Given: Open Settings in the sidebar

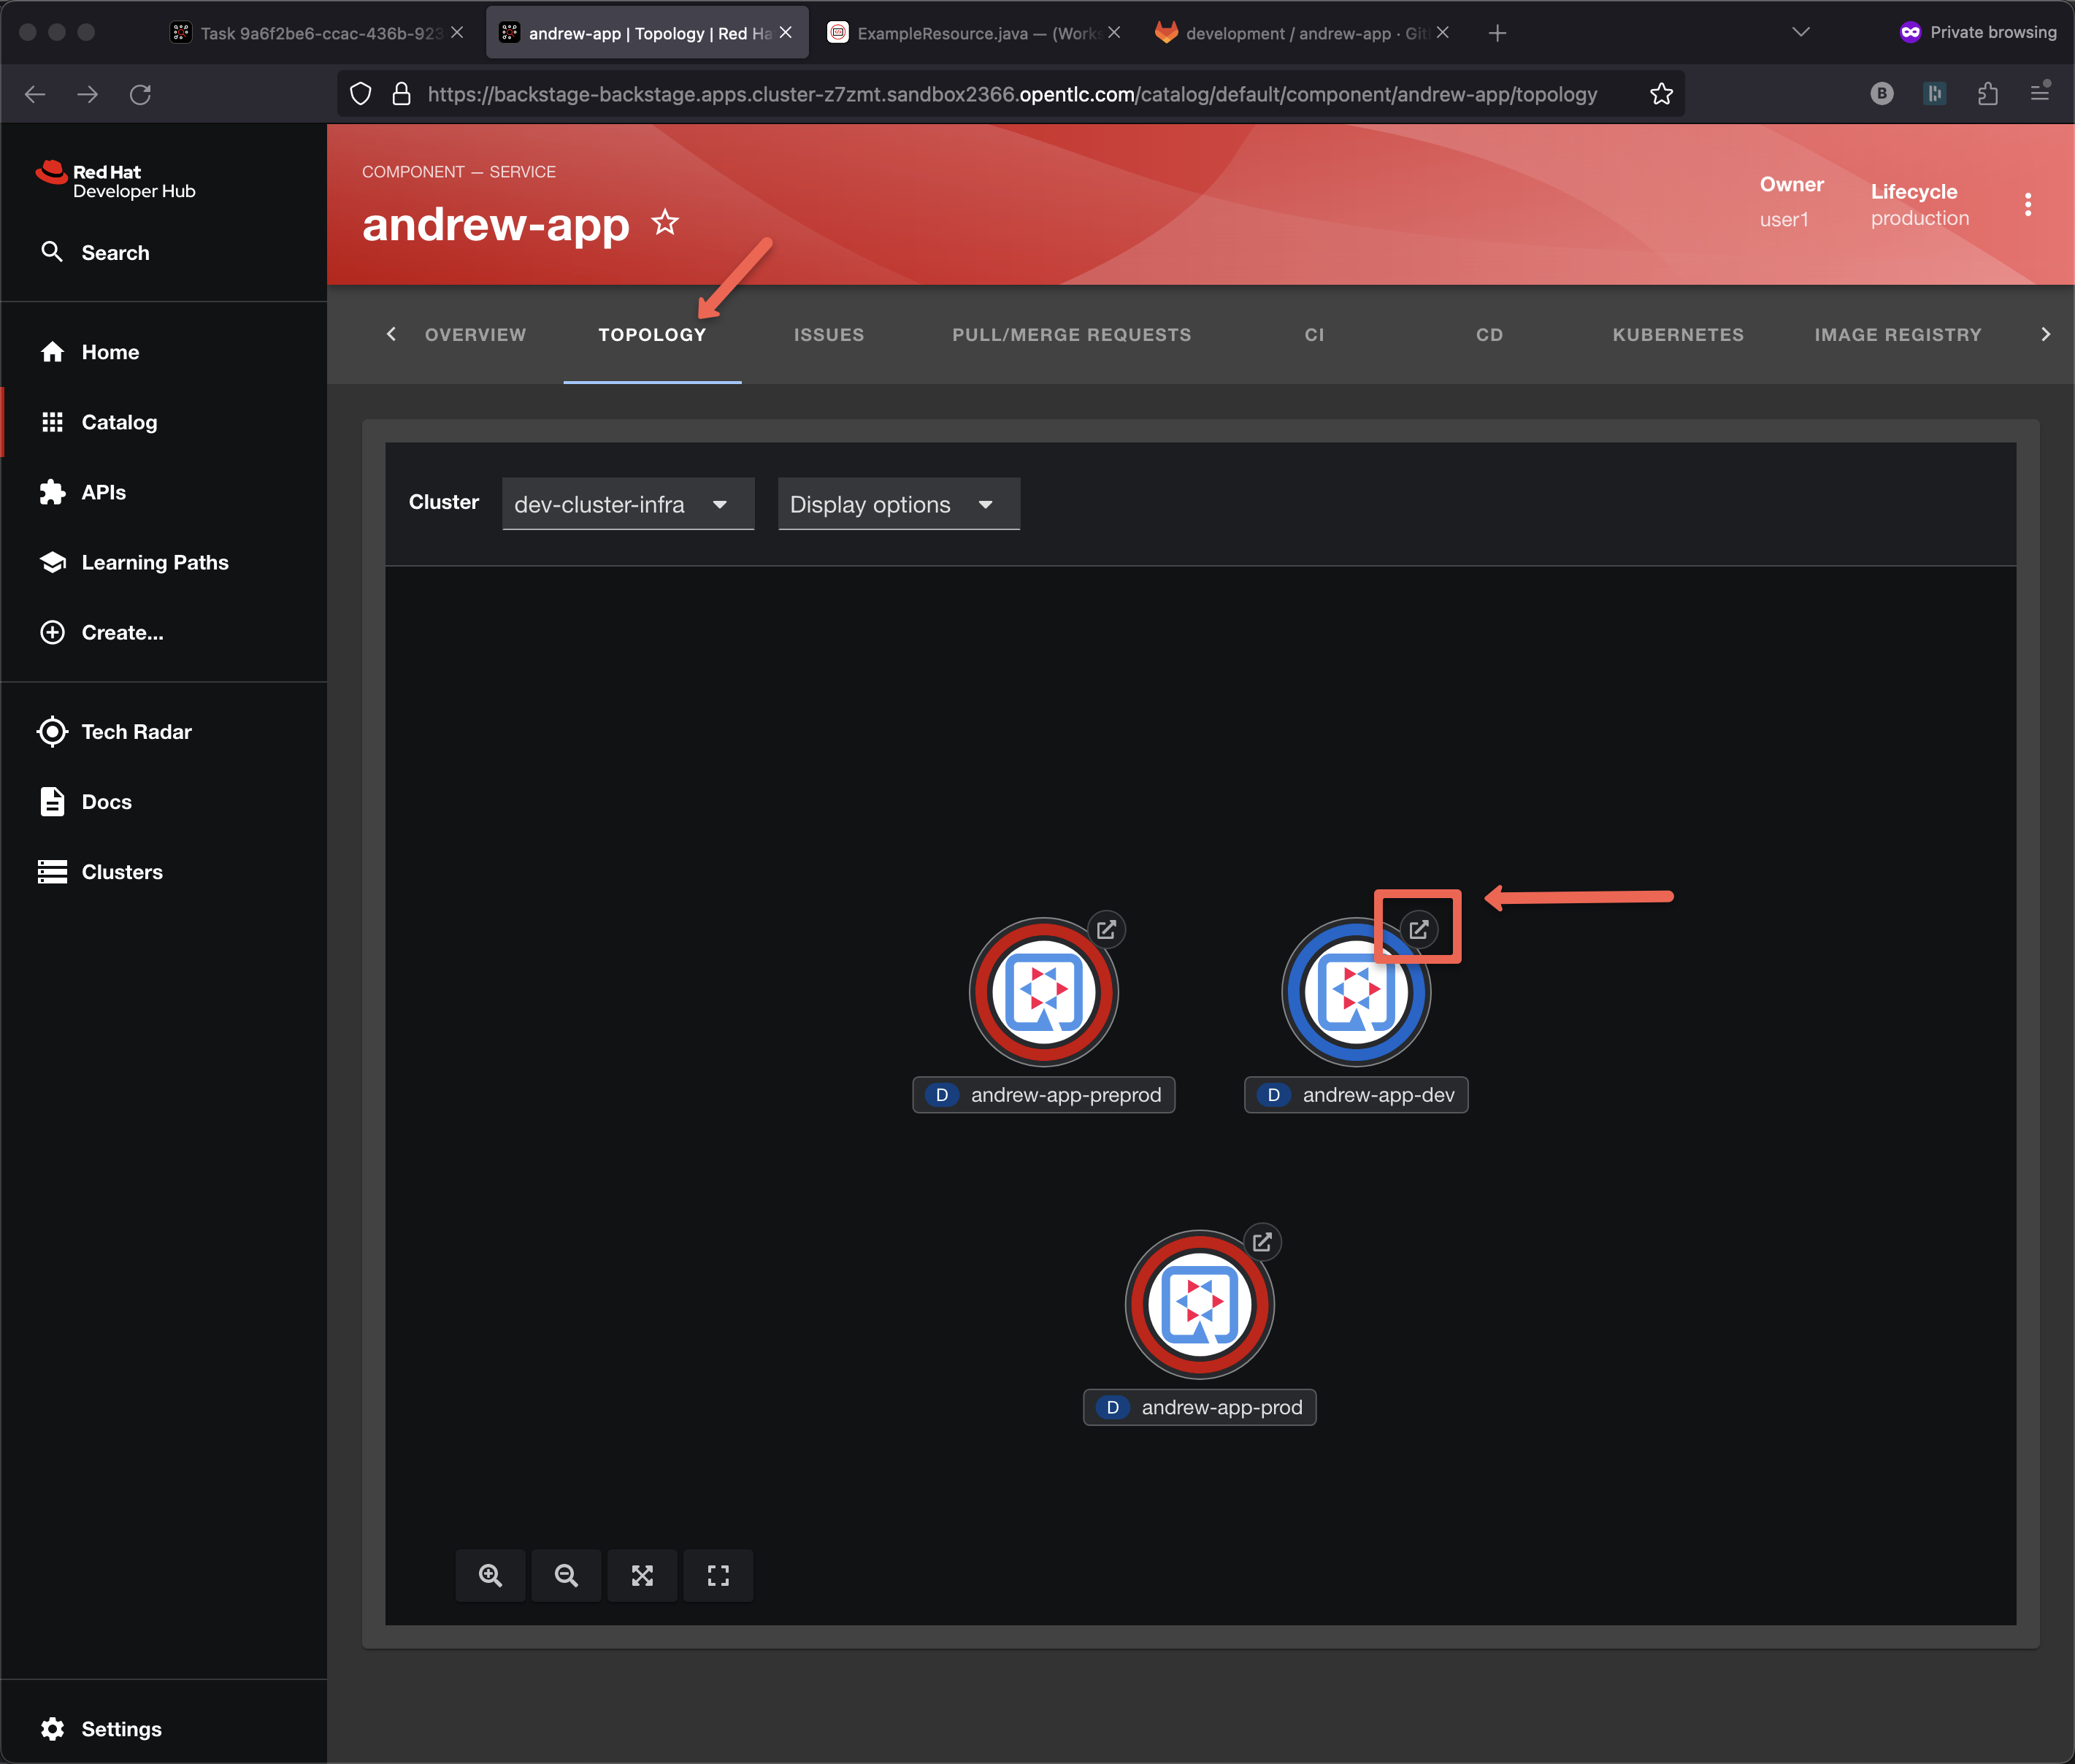Looking at the screenshot, I should pyautogui.click(x=121, y=1729).
